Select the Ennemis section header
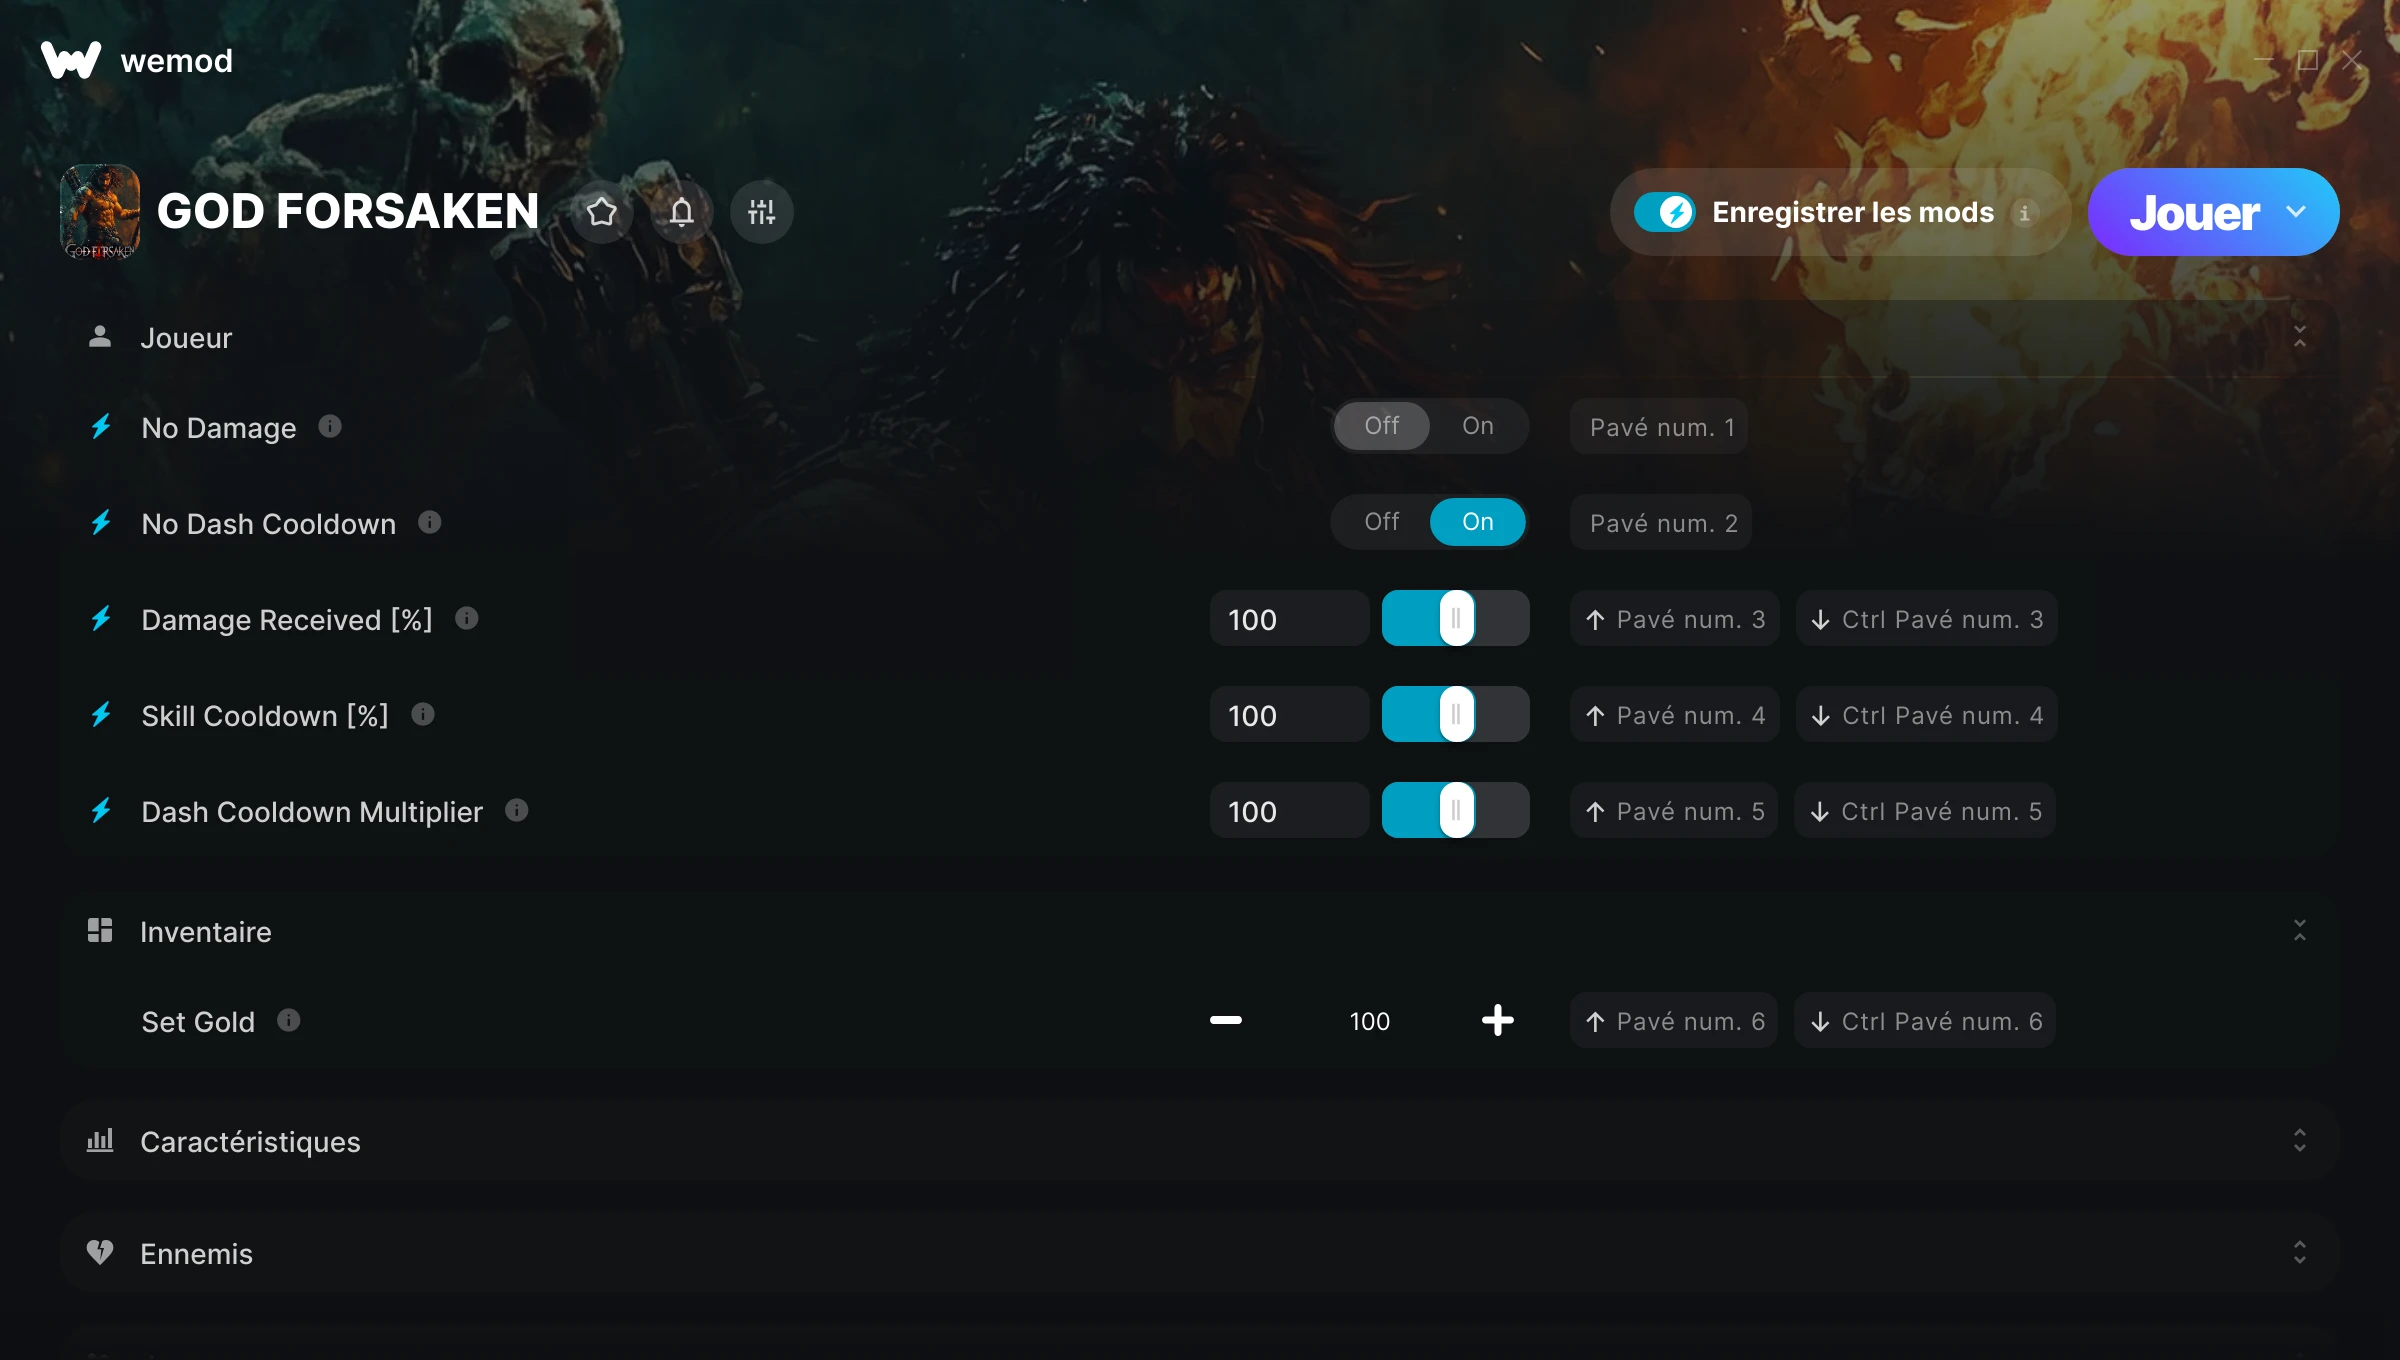 [x=196, y=1253]
